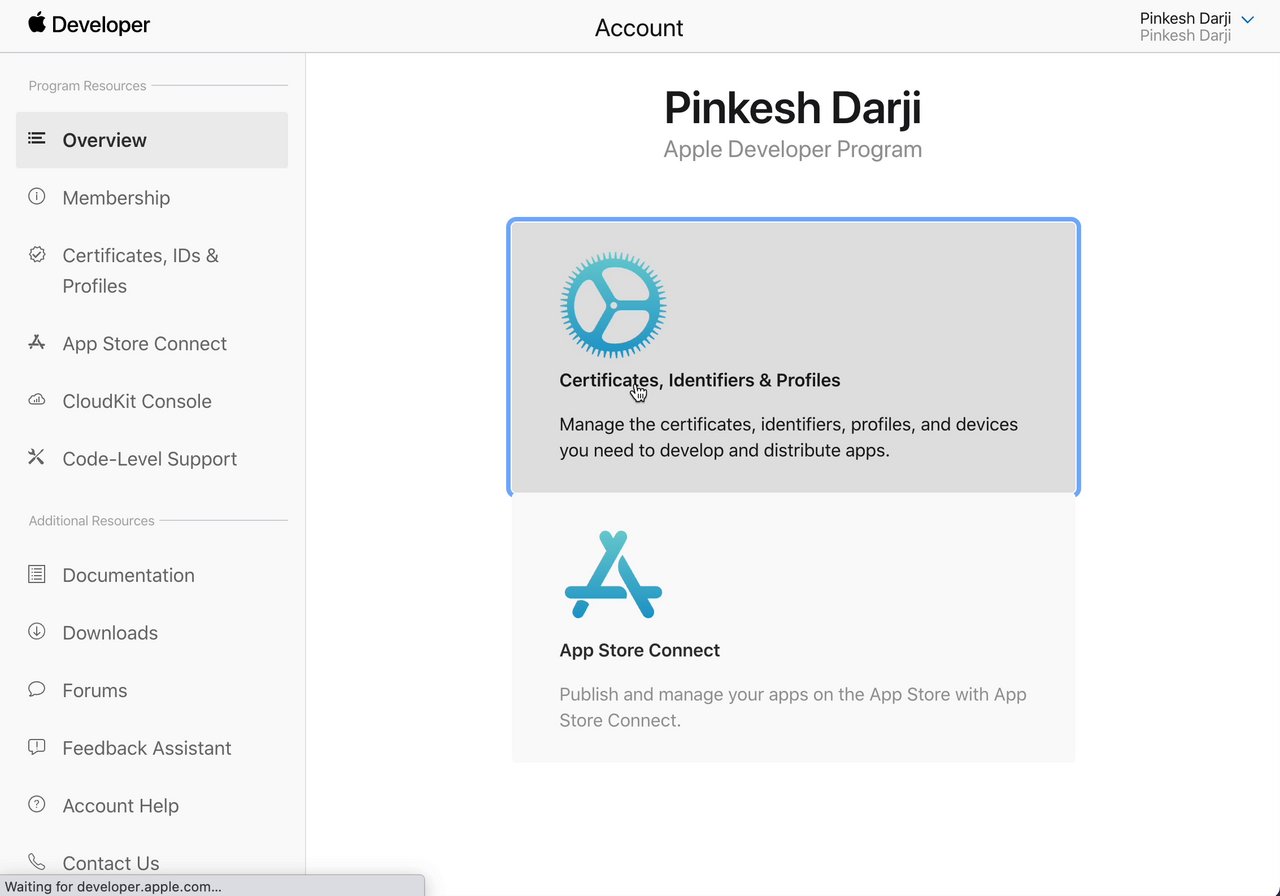Click the Contact Us link

[111, 863]
